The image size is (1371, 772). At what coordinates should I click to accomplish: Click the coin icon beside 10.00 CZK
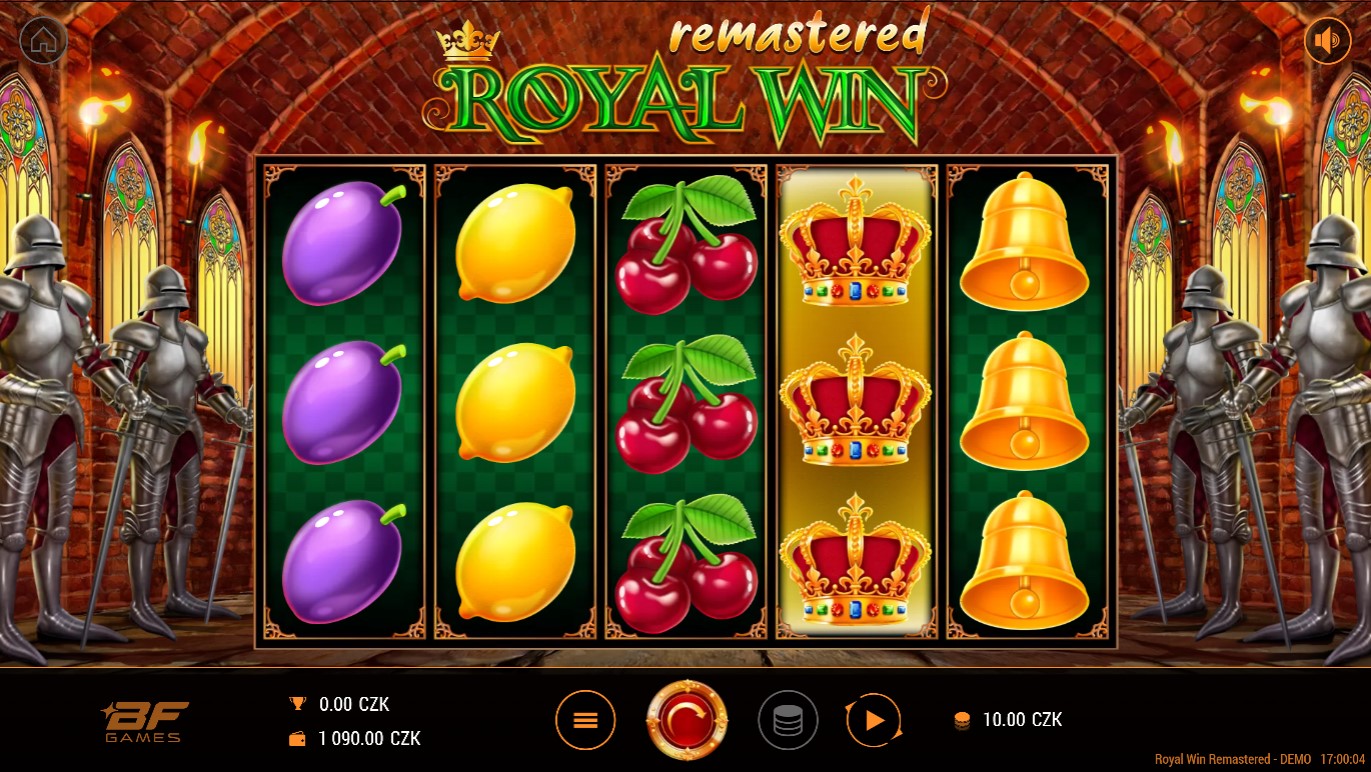point(962,720)
